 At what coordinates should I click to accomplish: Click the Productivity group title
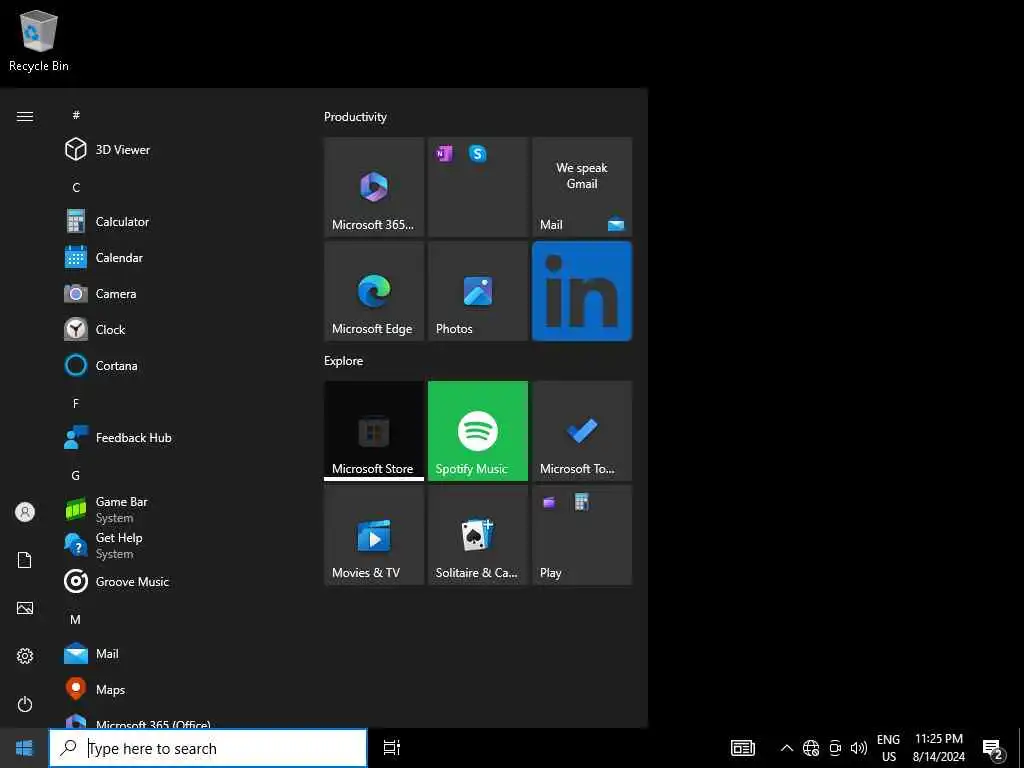355,117
